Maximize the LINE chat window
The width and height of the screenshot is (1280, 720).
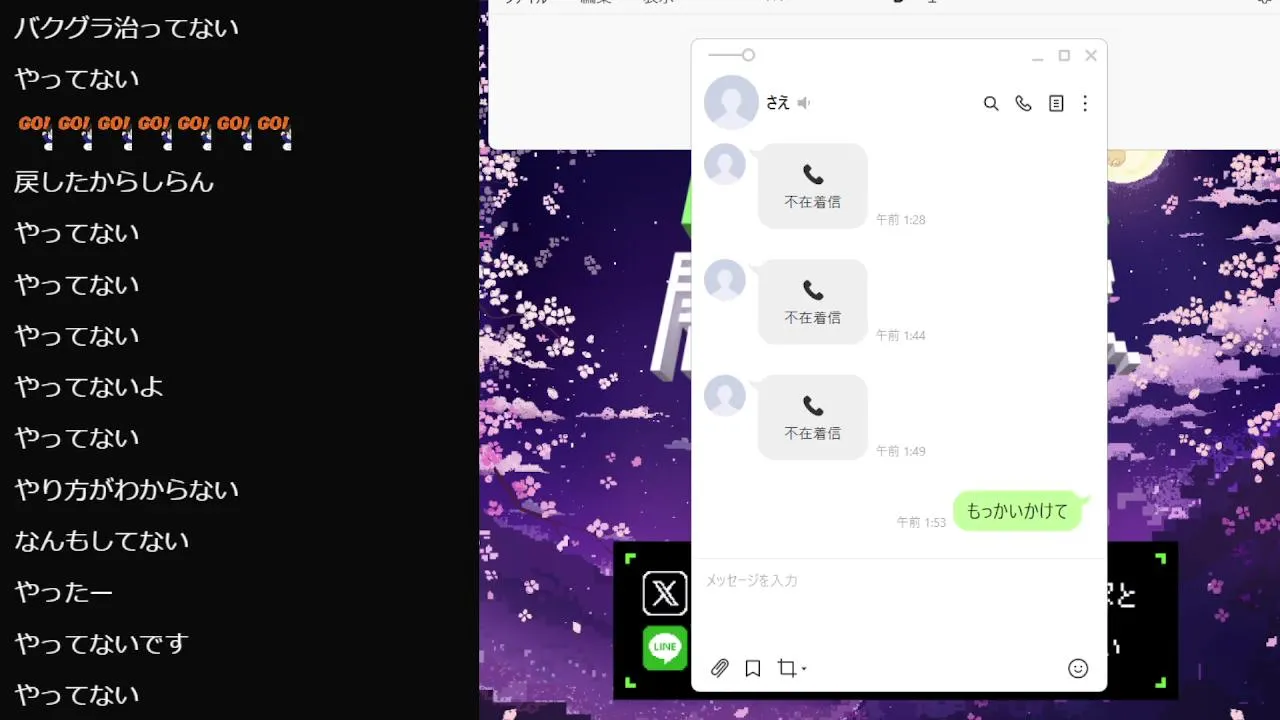click(1064, 56)
